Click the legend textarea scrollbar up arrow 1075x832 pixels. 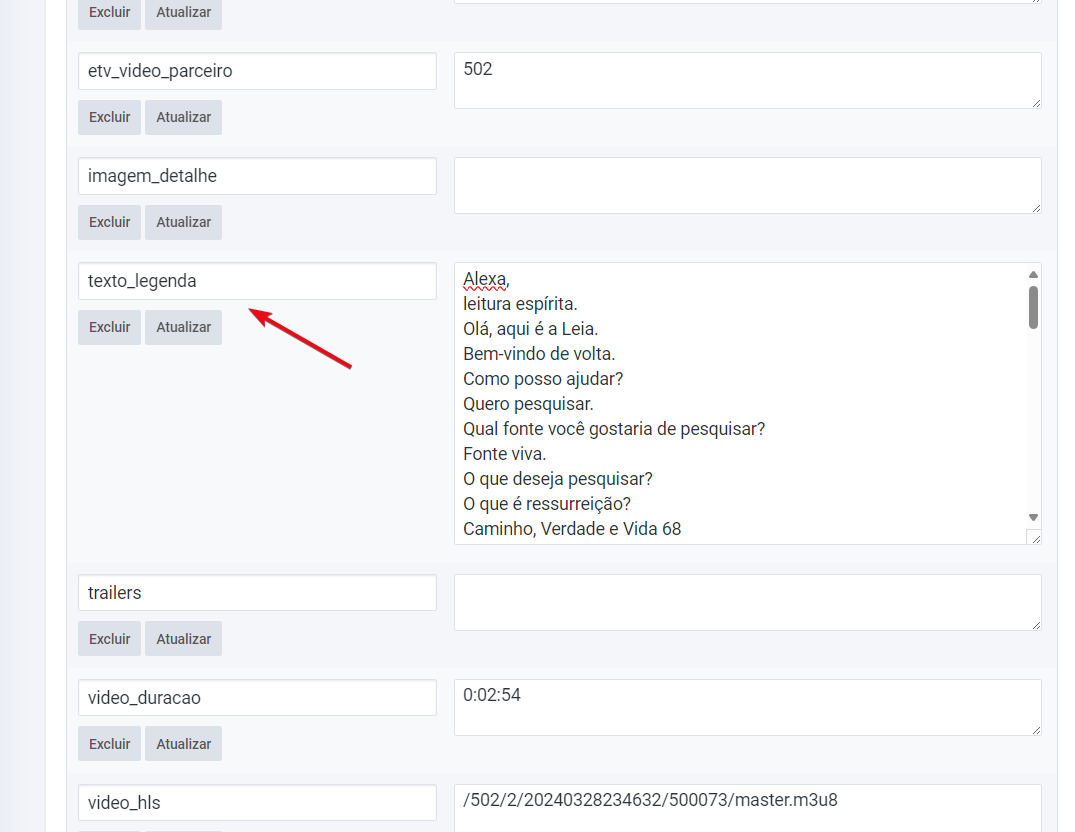[x=1033, y=274]
